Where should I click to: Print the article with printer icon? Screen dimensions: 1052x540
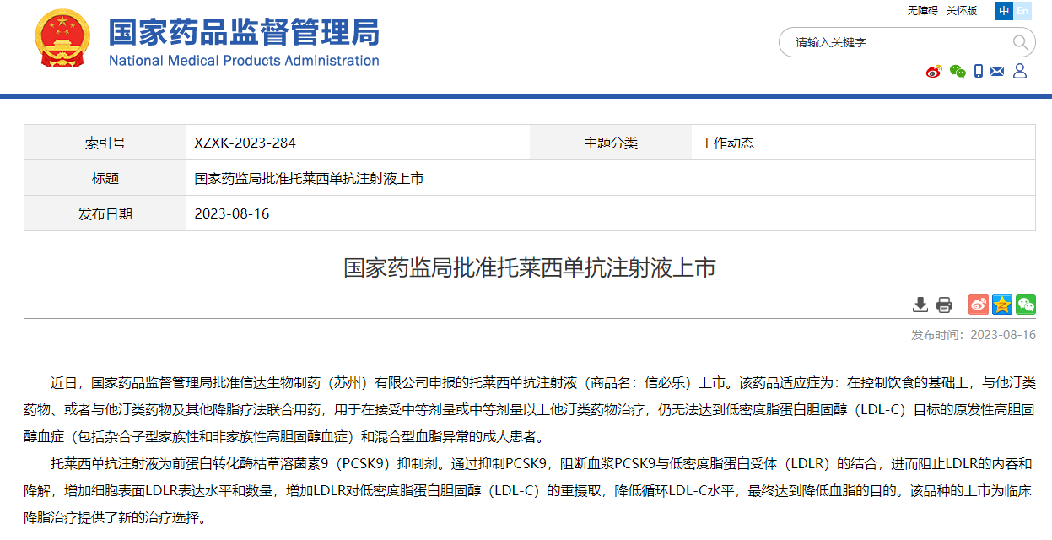pos(943,305)
